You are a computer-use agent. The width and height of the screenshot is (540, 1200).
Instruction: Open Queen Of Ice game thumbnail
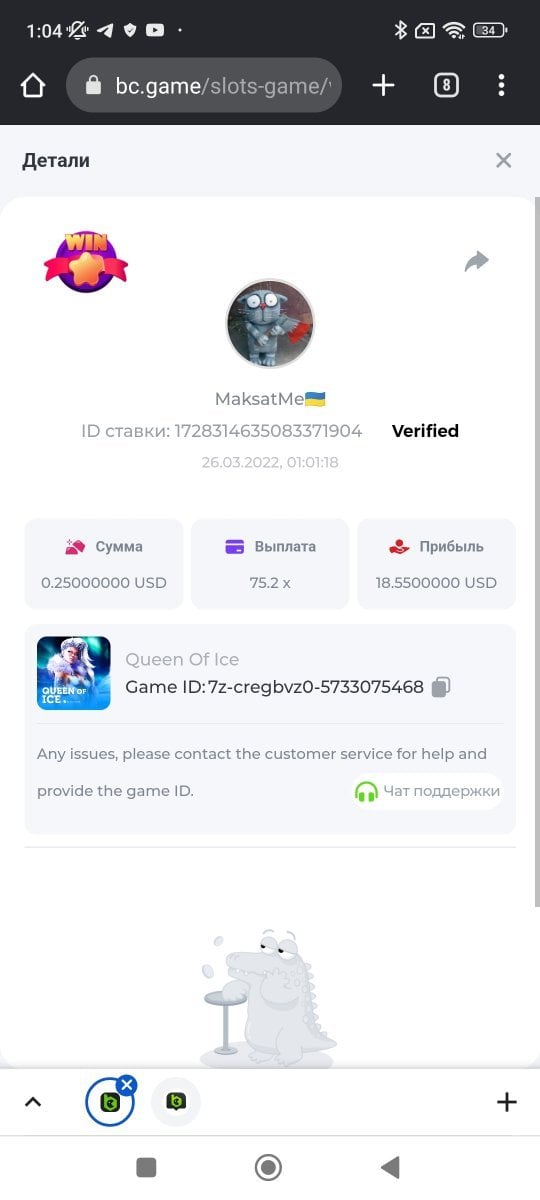tap(74, 673)
